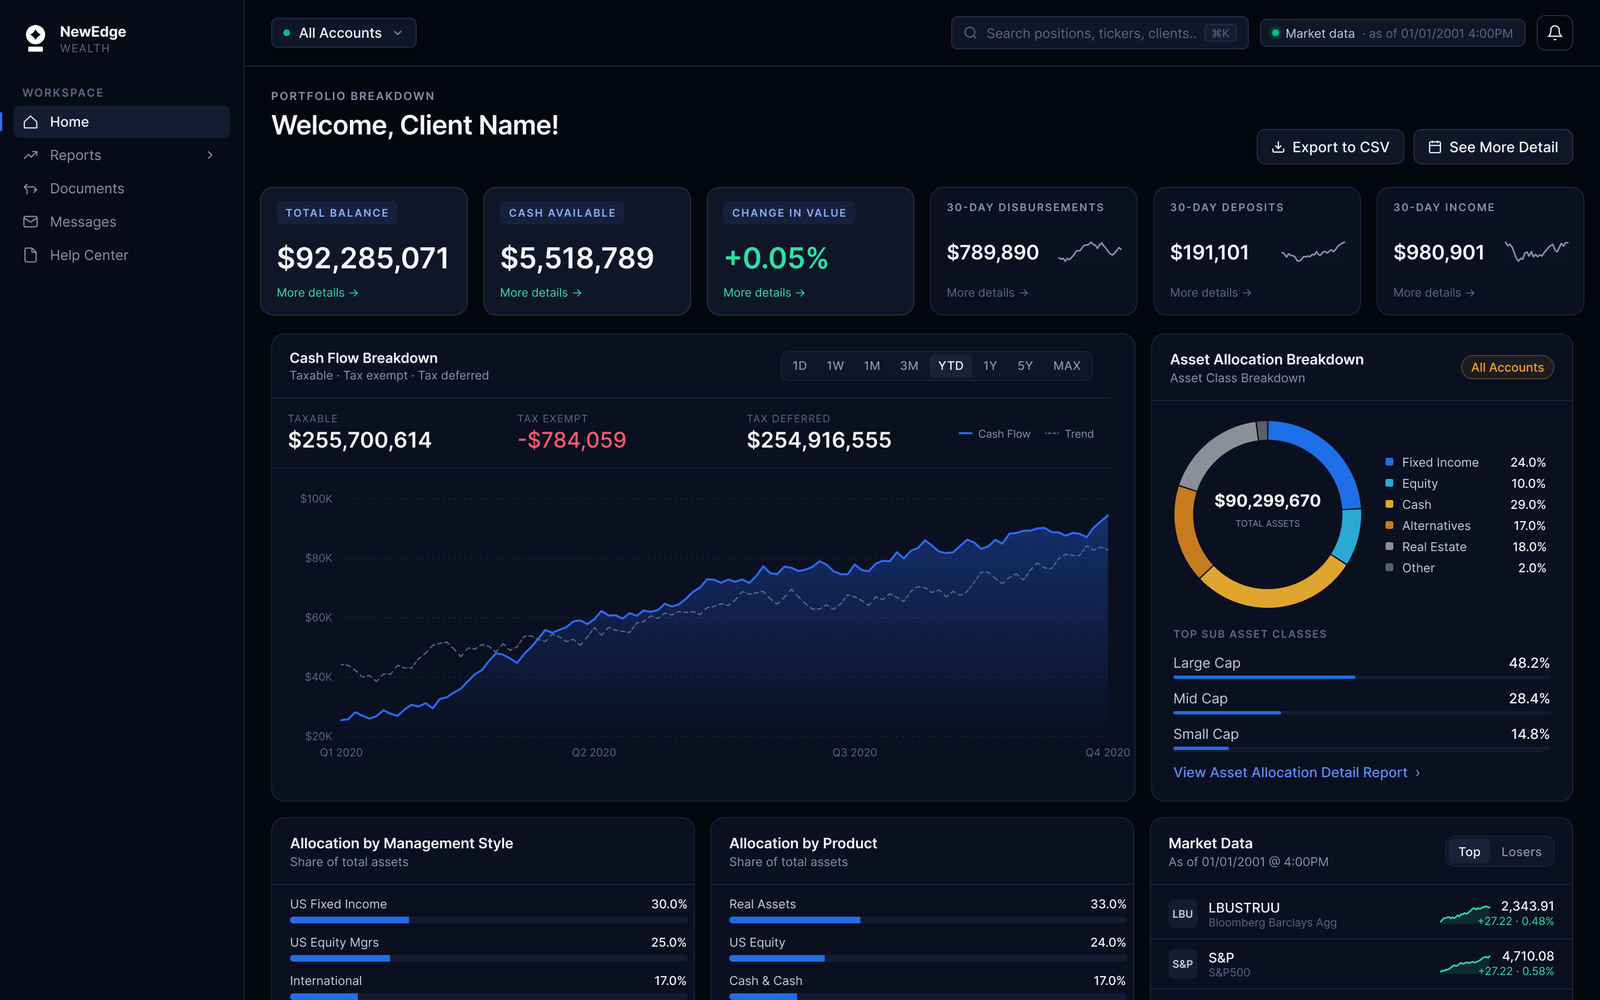
Task: Open More details under Cash Available
Action: (x=541, y=293)
